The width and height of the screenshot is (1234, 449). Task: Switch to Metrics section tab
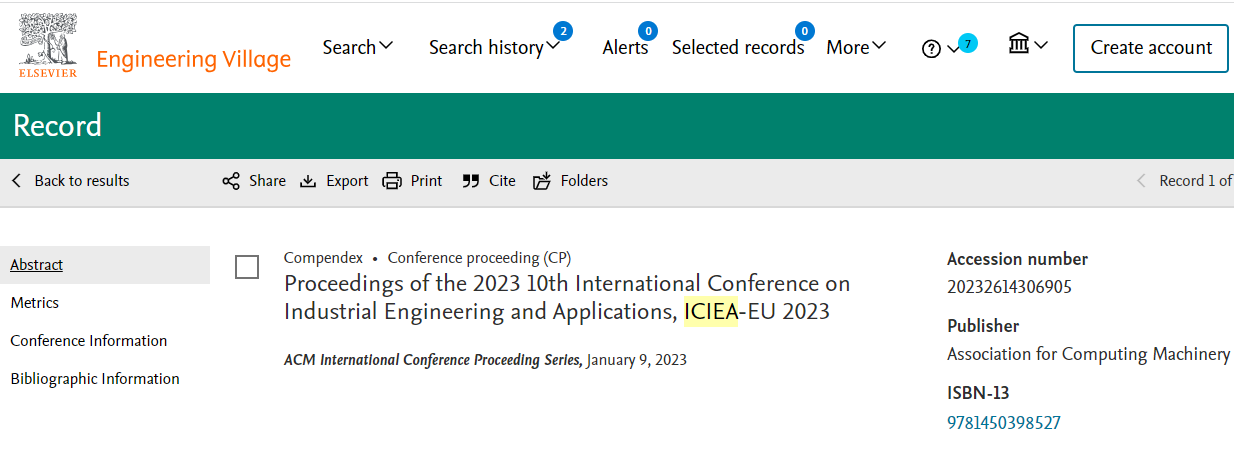(35, 303)
